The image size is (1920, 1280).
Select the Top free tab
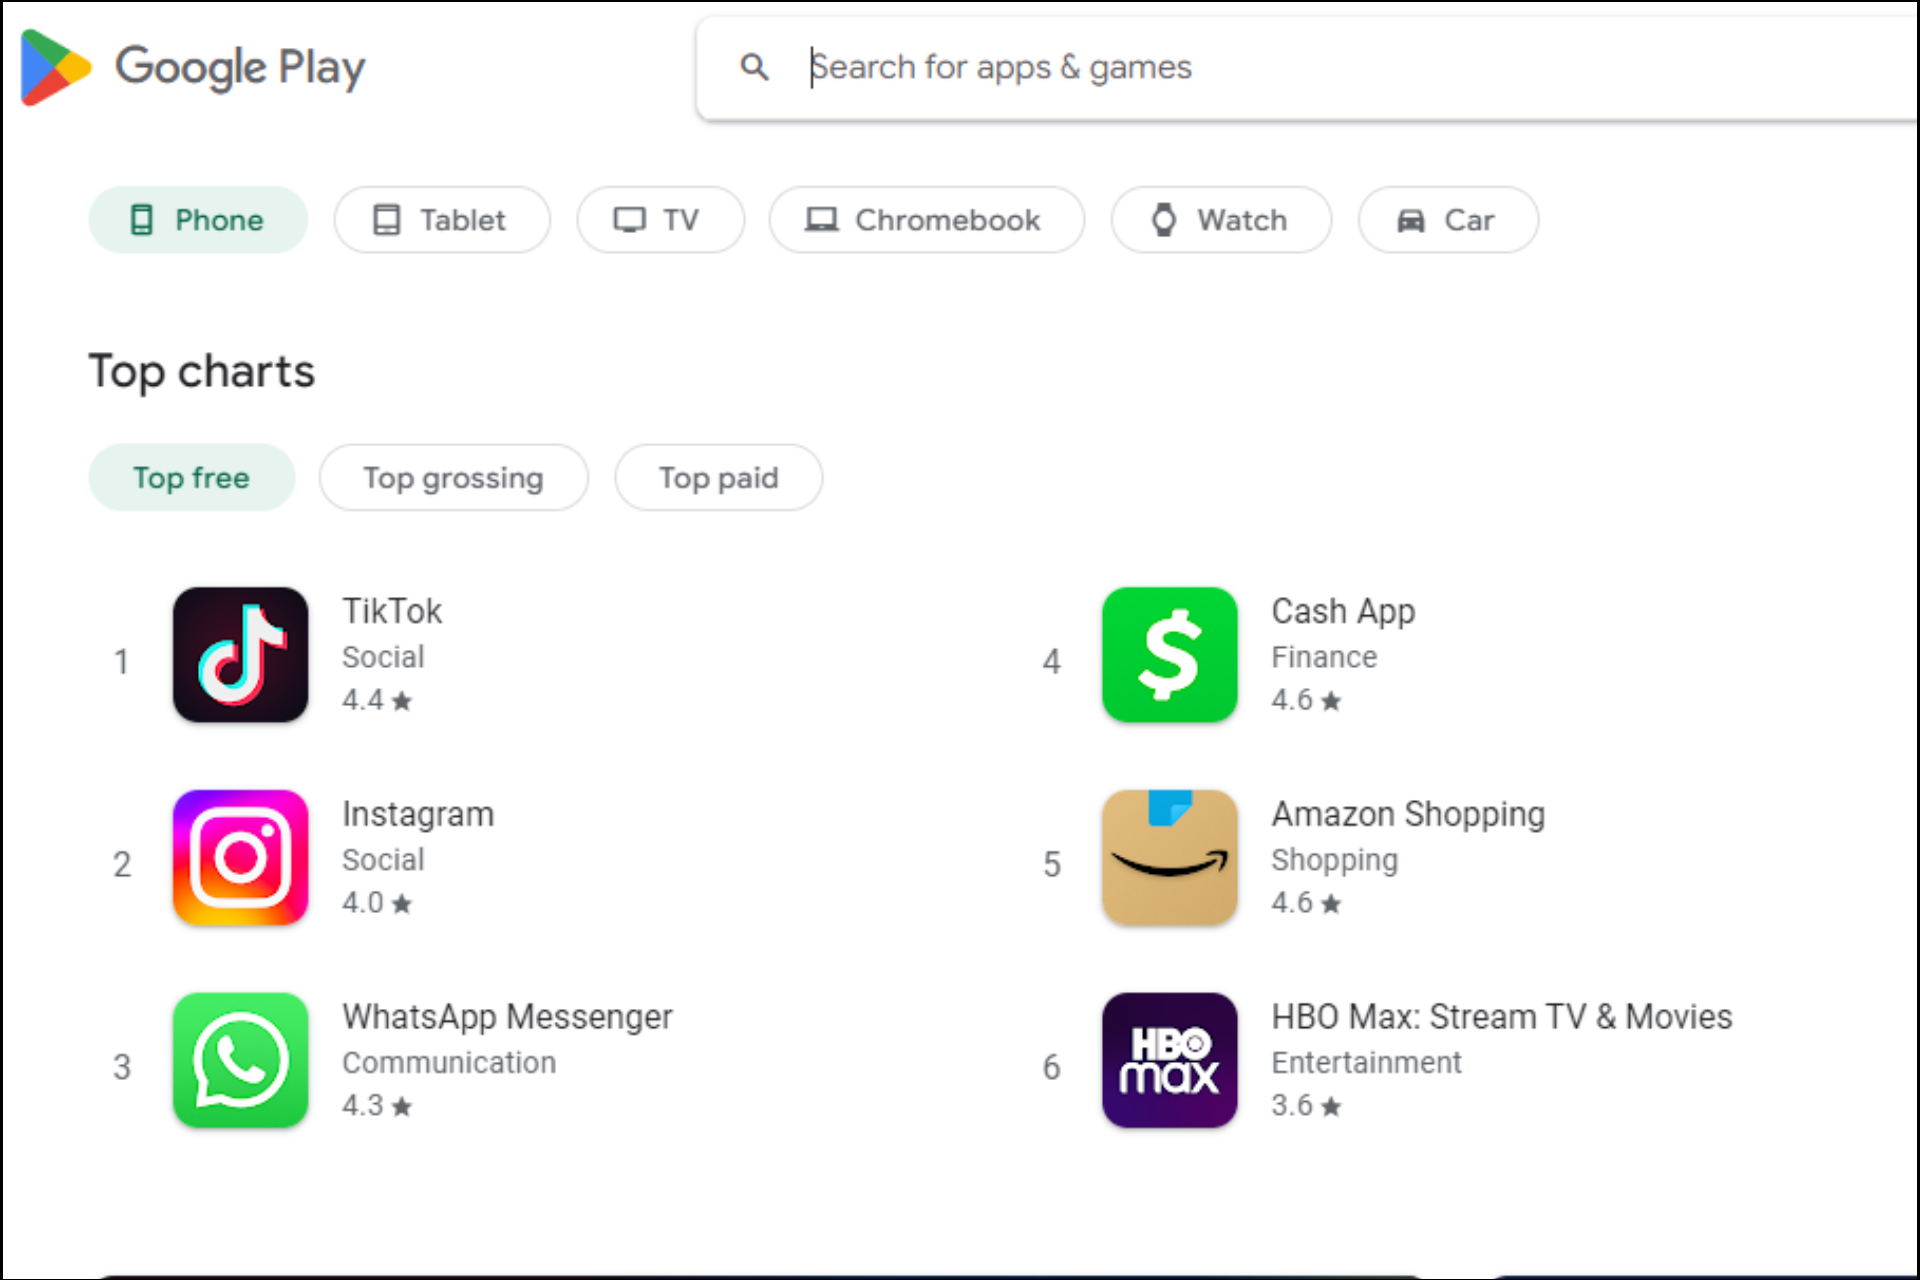point(189,477)
